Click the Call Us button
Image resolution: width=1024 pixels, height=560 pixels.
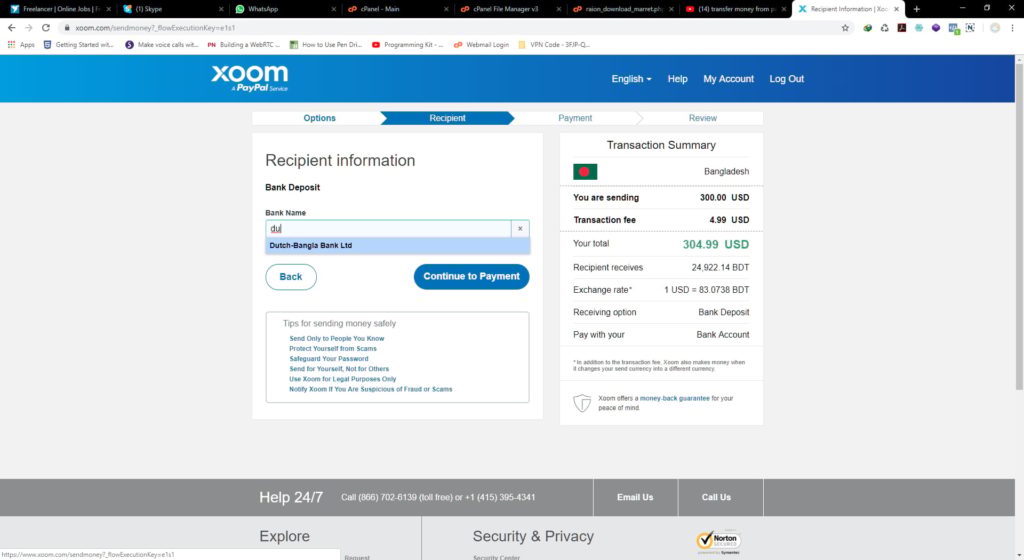pos(716,497)
